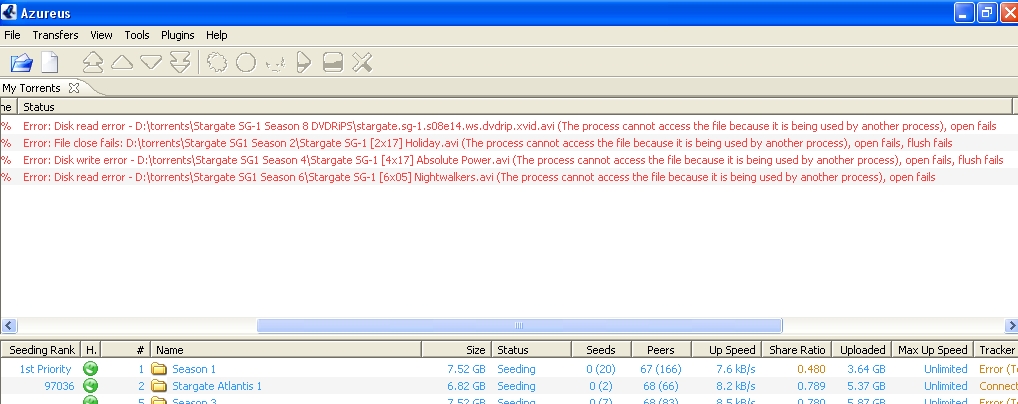Click the plain circle toolbar icon
The height and width of the screenshot is (404, 1018).
coord(245,62)
